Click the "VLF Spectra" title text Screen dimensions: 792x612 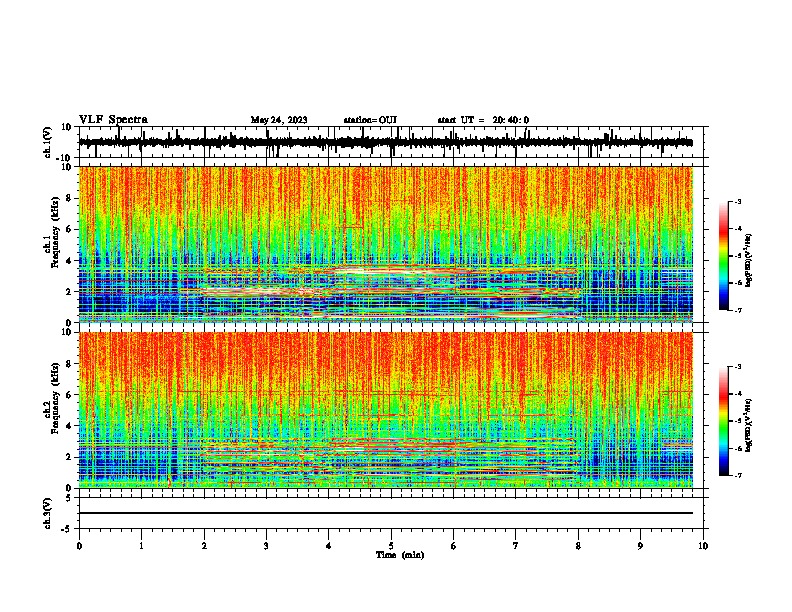(113, 120)
